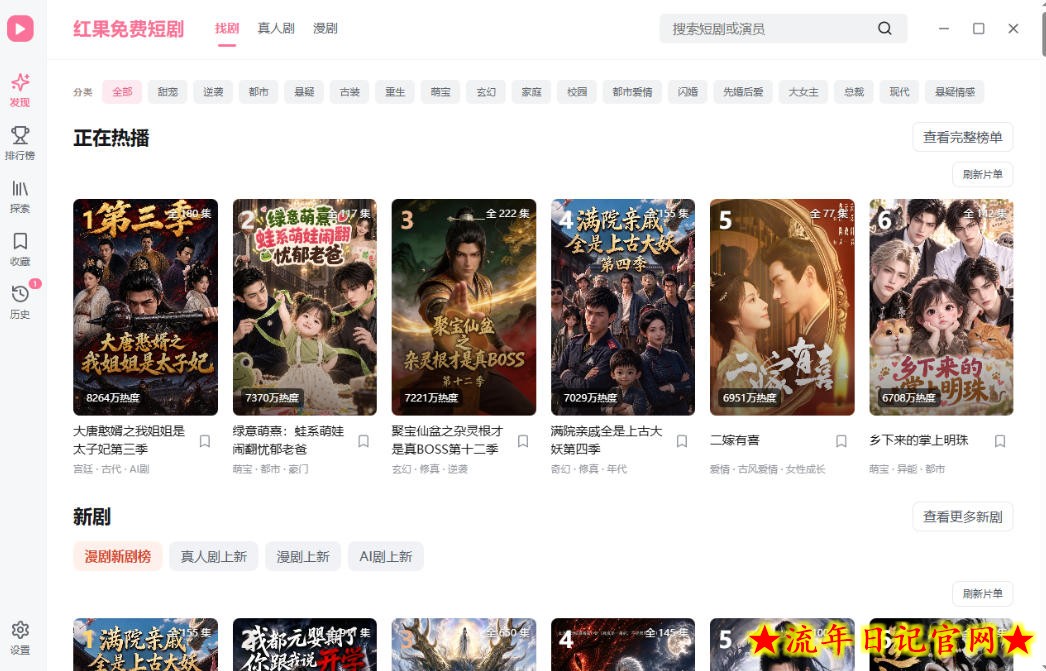Click the title text 二嫁有喜
This screenshot has height=671, width=1046.
[734, 440]
